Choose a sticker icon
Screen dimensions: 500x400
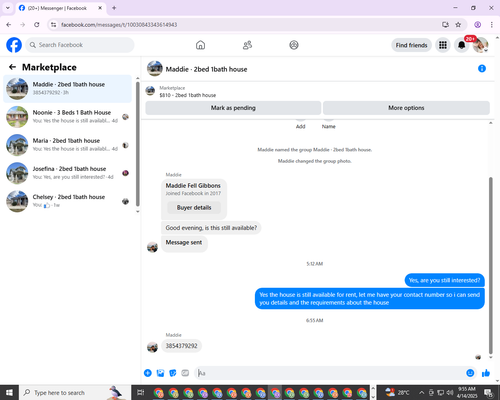tap(173, 373)
